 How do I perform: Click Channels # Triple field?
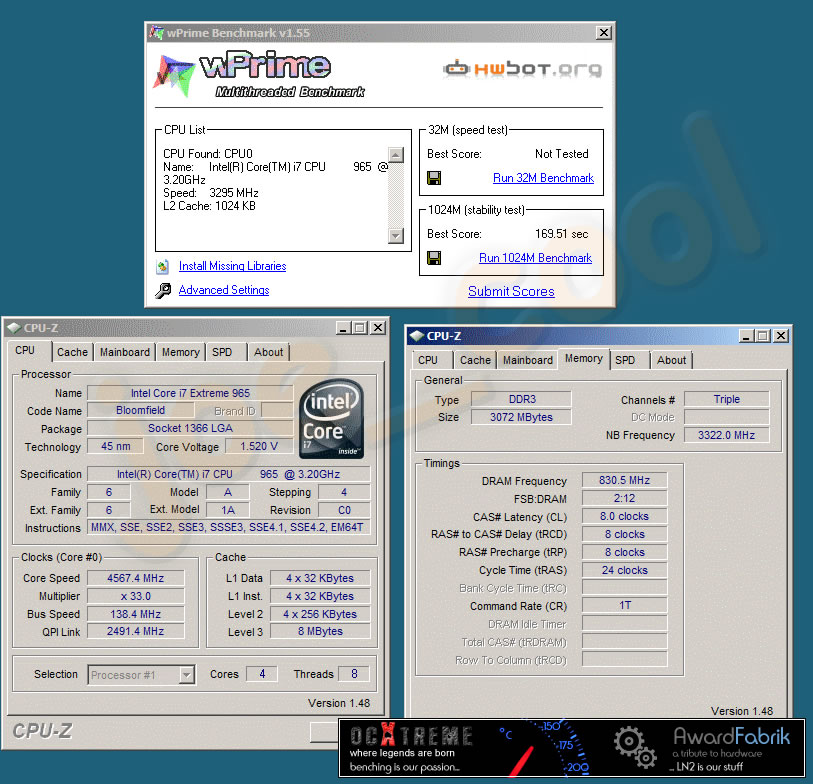[x=726, y=399]
